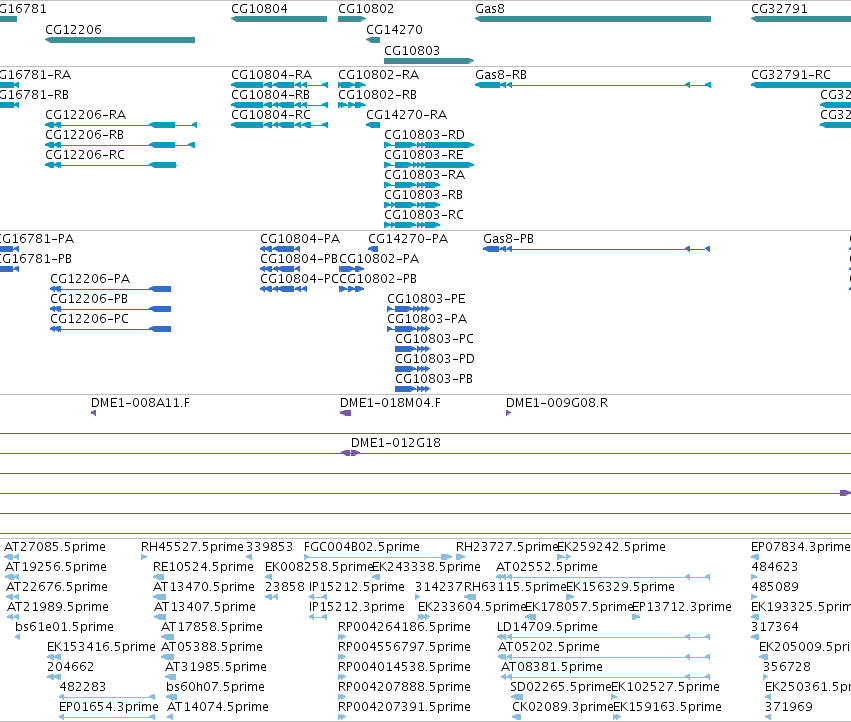The width and height of the screenshot is (851, 722).
Task: Click EST AT27085.5prime label
Action: pos(55,547)
